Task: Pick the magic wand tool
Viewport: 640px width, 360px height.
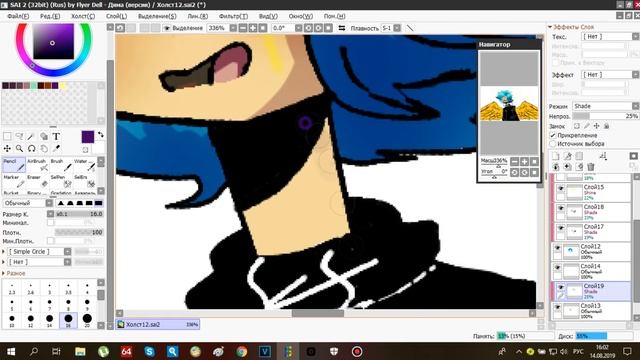Action: tap(31, 136)
